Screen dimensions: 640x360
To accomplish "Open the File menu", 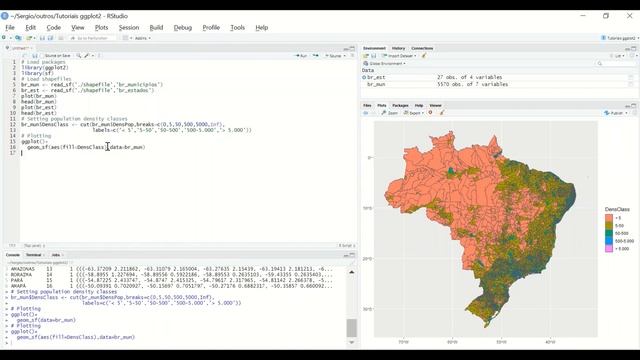I will (x=10, y=28).
